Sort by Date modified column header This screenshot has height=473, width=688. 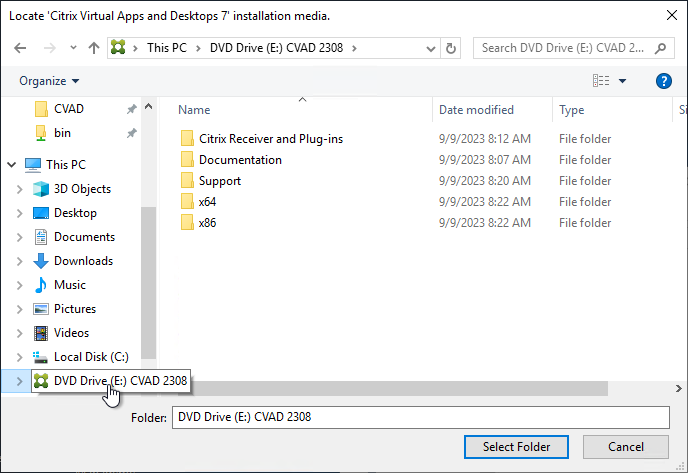click(476, 110)
